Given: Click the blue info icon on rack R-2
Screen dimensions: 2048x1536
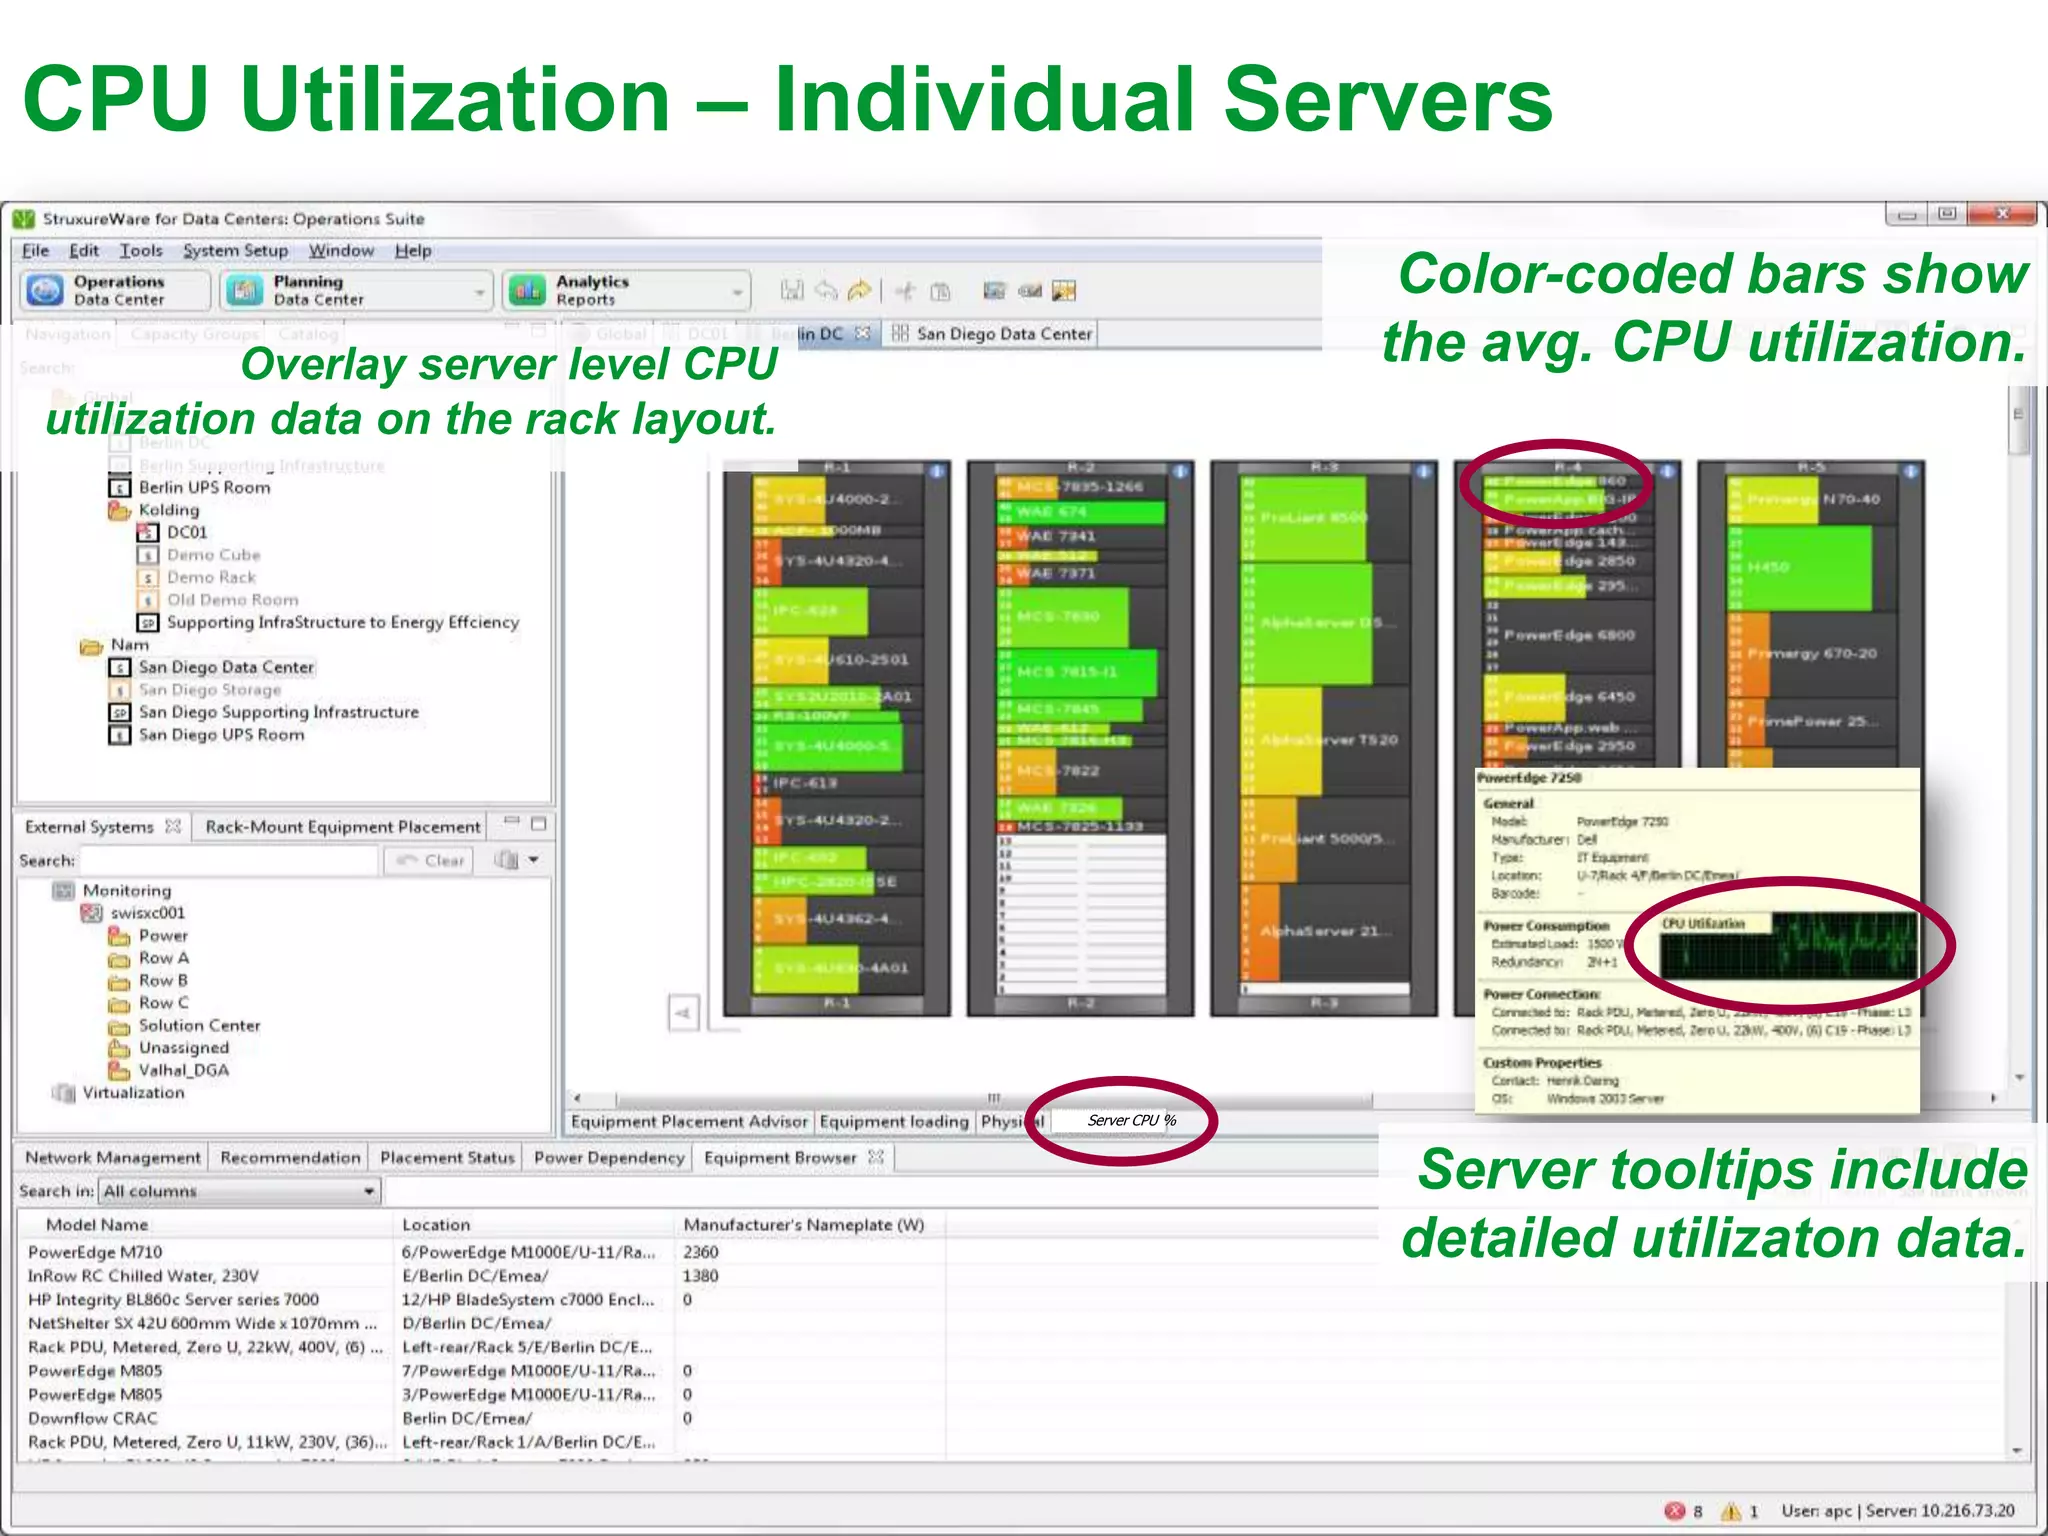Looking at the screenshot, I should point(1180,470).
